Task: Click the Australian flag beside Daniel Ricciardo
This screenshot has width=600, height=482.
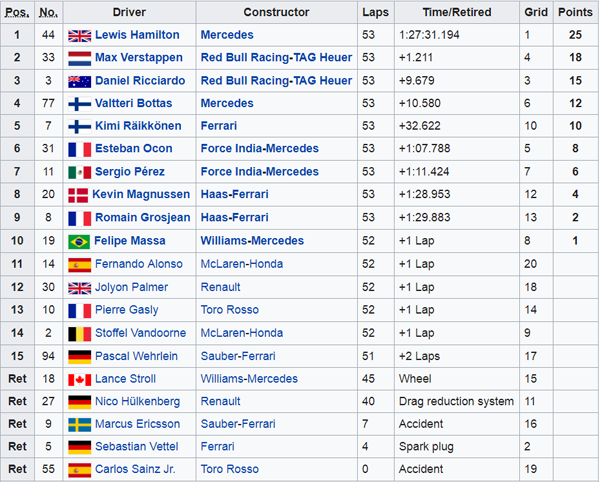Action: coord(80,81)
